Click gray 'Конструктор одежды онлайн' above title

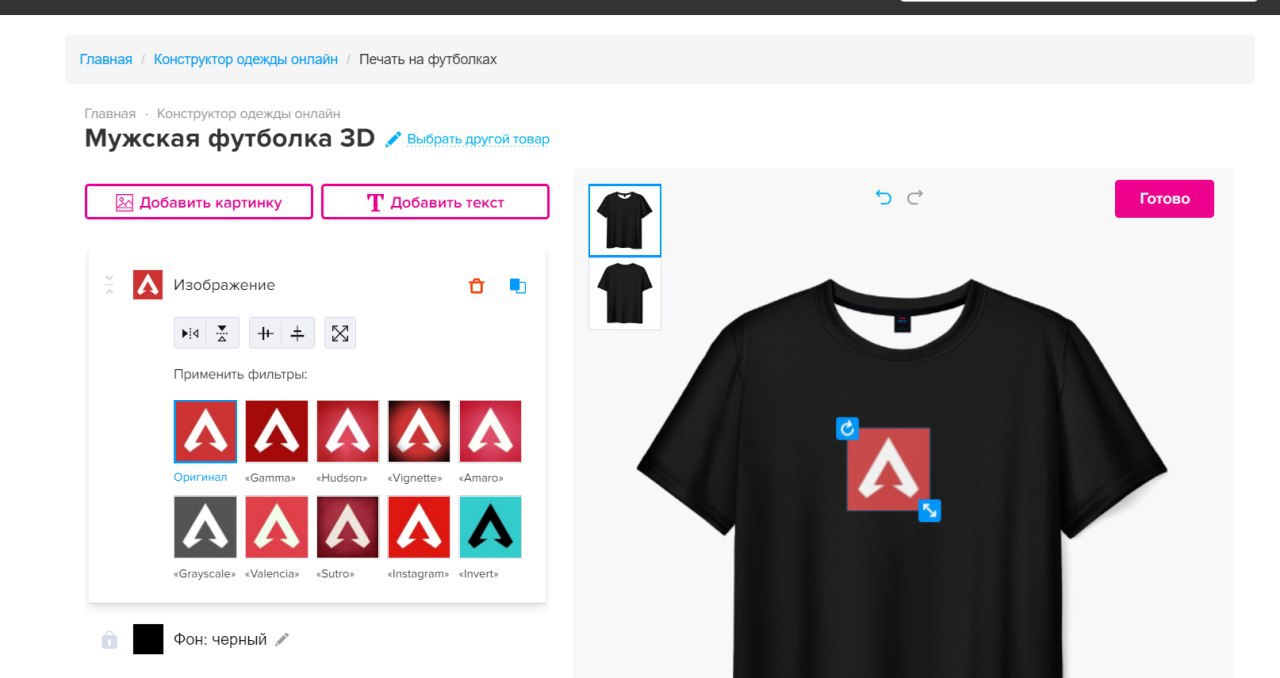pyautogui.click(x=249, y=114)
